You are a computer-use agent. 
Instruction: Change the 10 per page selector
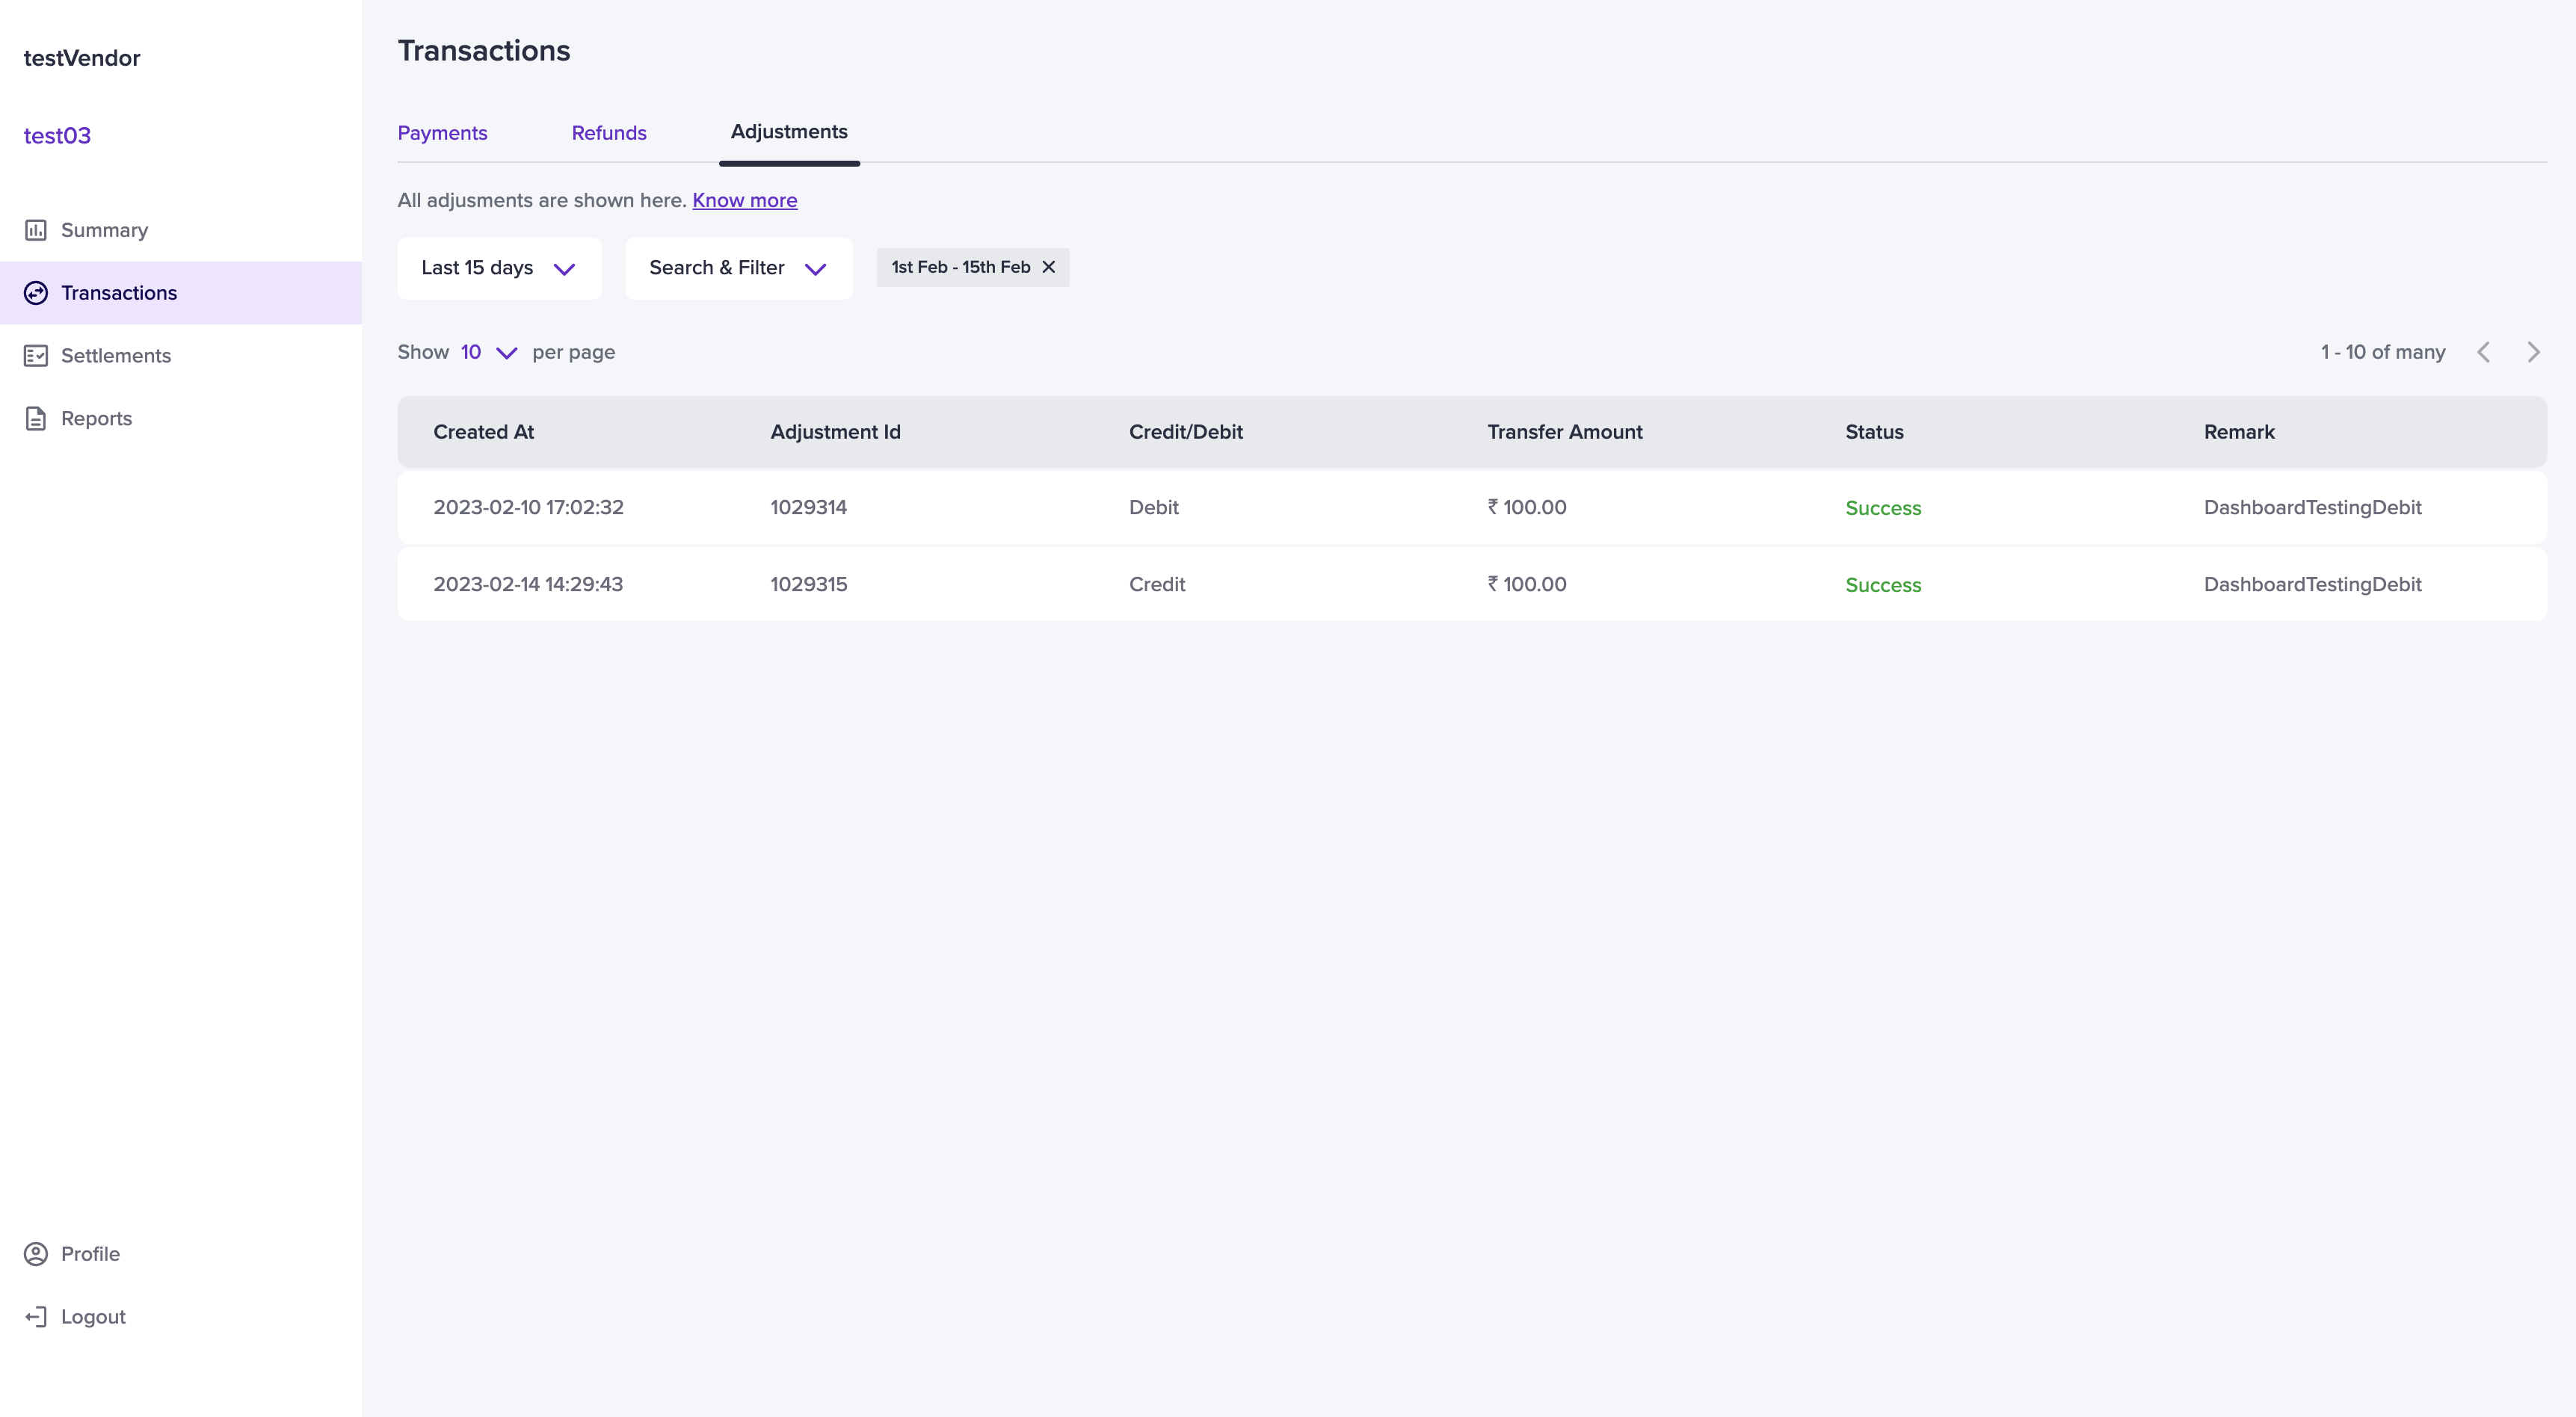click(488, 352)
